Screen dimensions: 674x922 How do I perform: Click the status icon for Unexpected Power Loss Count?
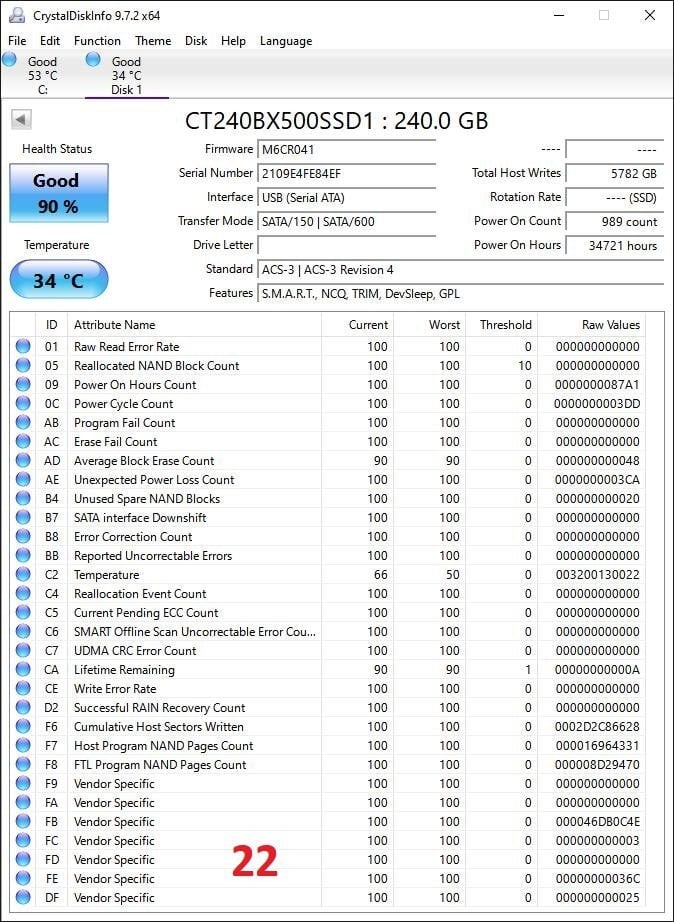(x=23, y=479)
